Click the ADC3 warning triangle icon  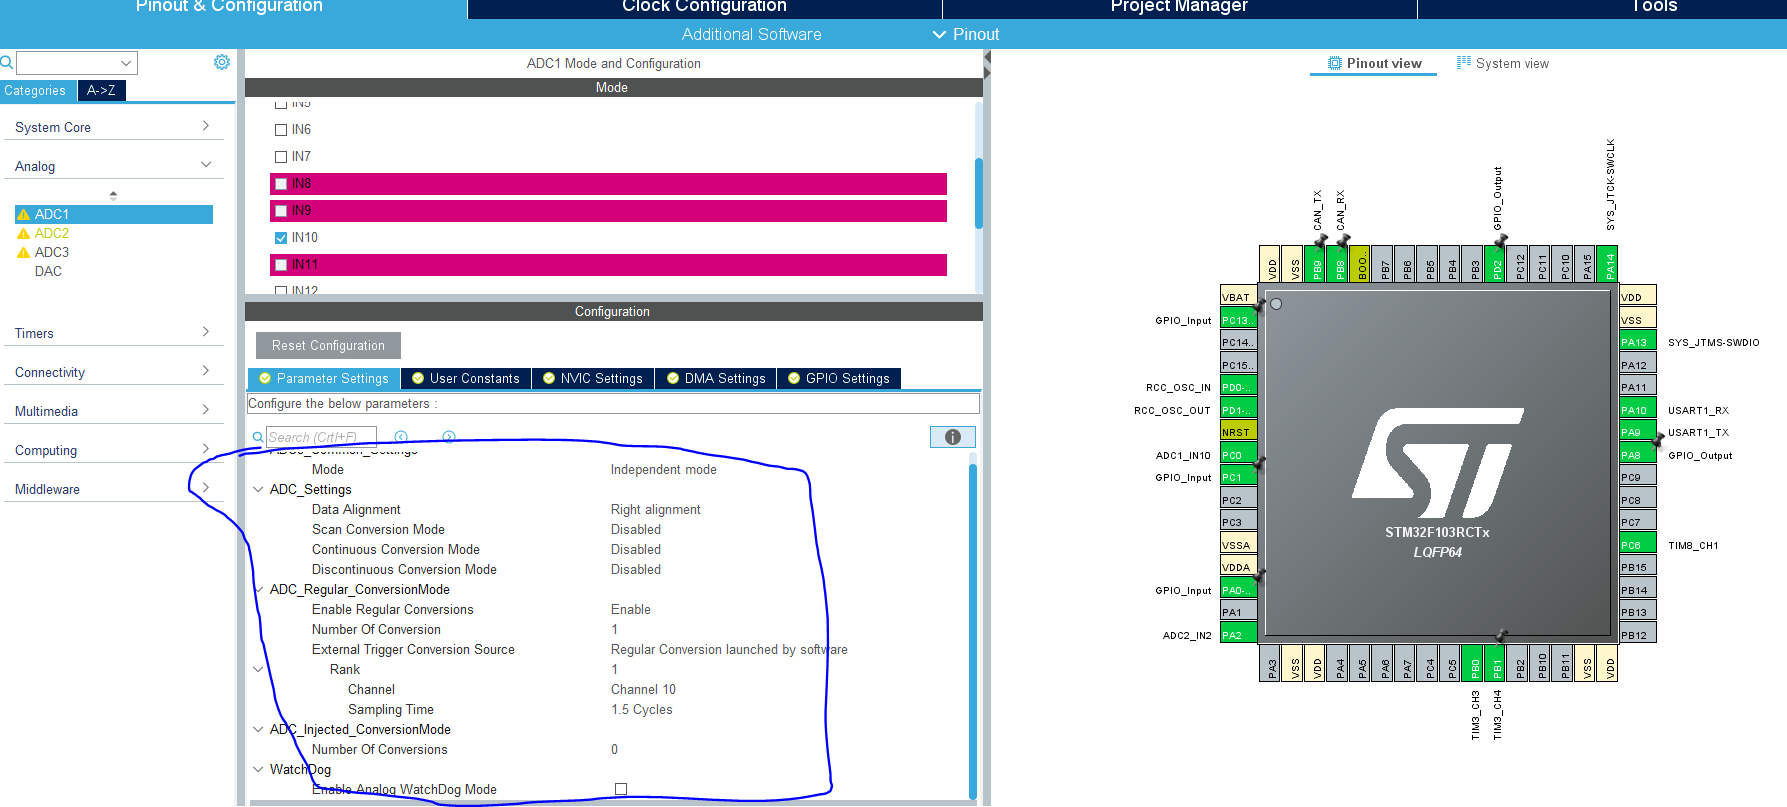click(23, 252)
